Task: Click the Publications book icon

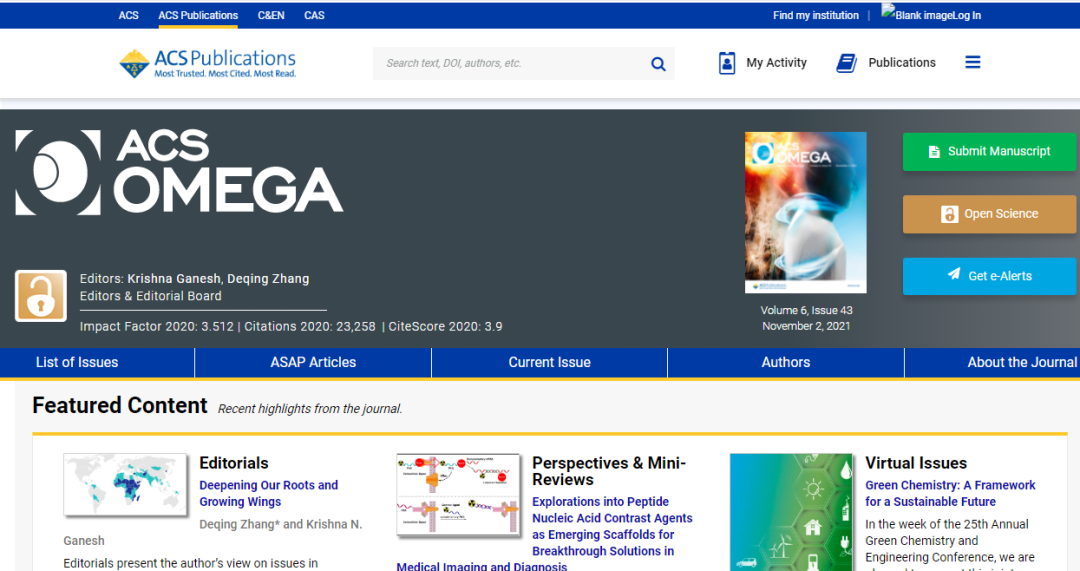Action: 847,63
